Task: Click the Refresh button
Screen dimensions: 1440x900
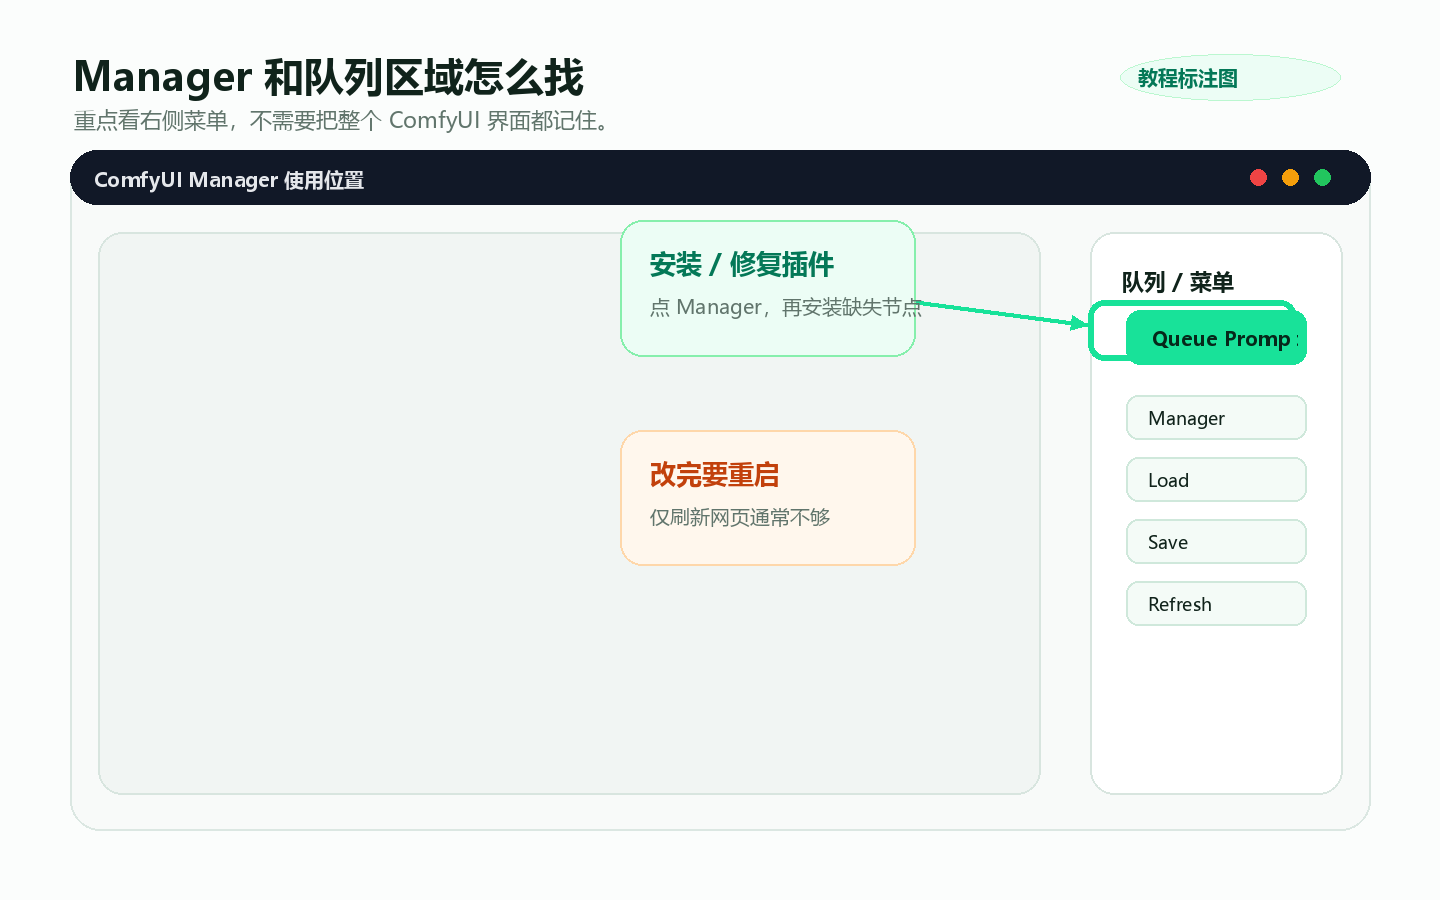Action: pyautogui.click(x=1216, y=604)
